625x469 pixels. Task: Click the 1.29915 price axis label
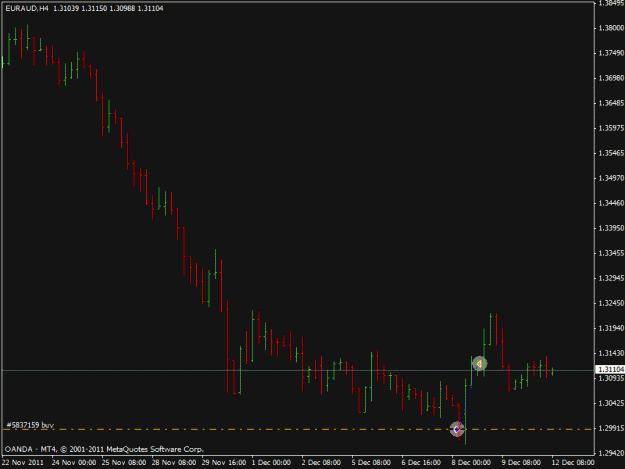[x=611, y=428]
